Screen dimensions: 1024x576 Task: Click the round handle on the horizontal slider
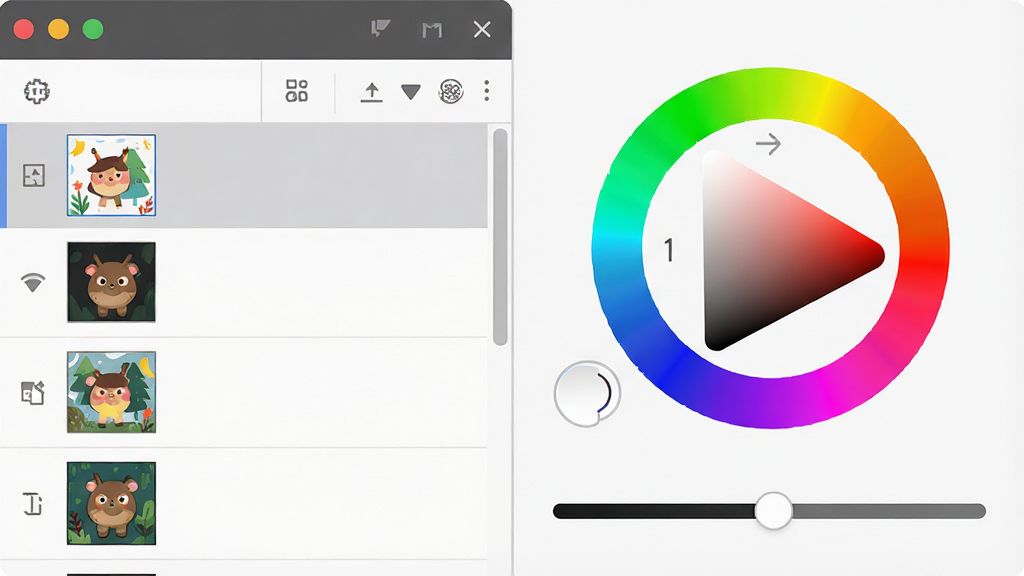(773, 511)
